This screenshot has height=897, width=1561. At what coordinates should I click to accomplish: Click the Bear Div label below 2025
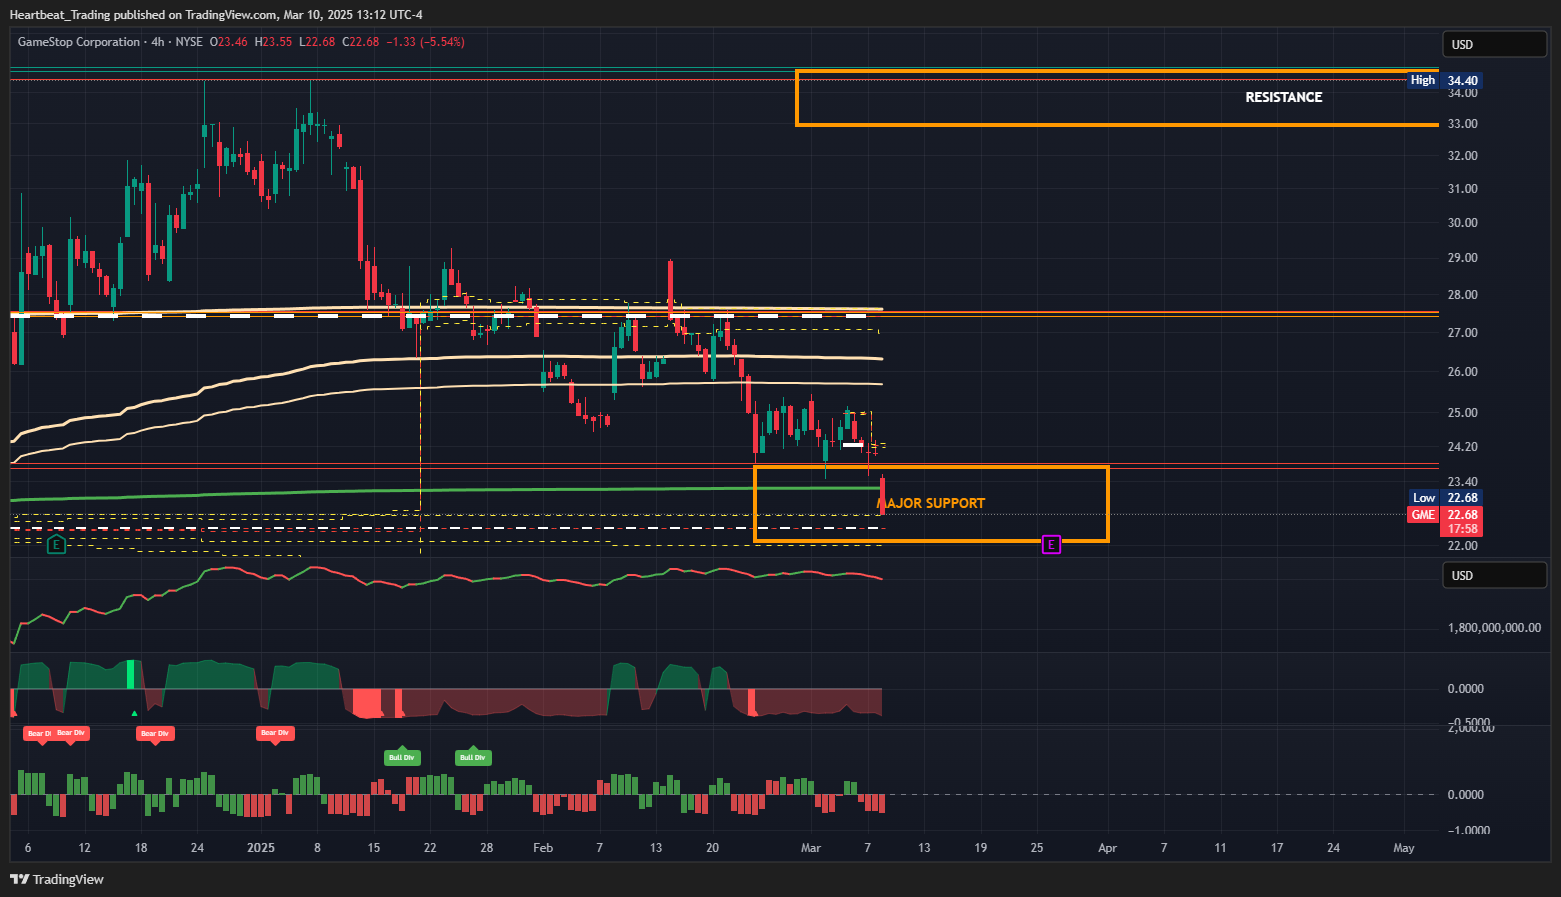pyautogui.click(x=275, y=733)
